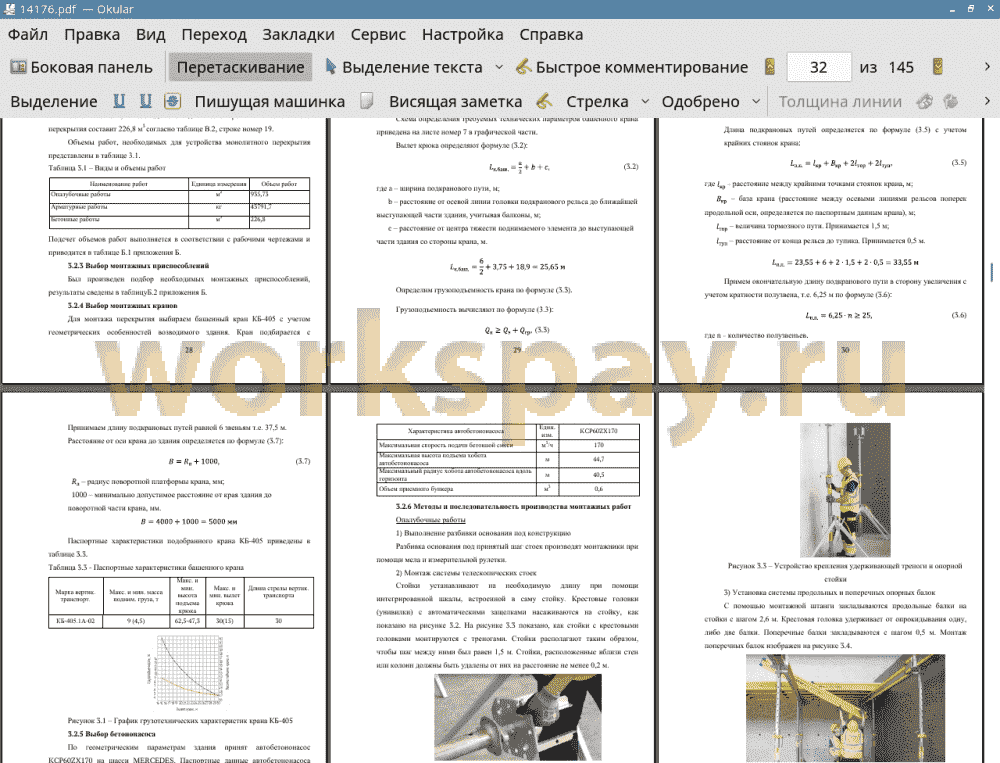Go to next page using the arrow icon
The width and height of the screenshot is (1000, 763).
click(938, 67)
